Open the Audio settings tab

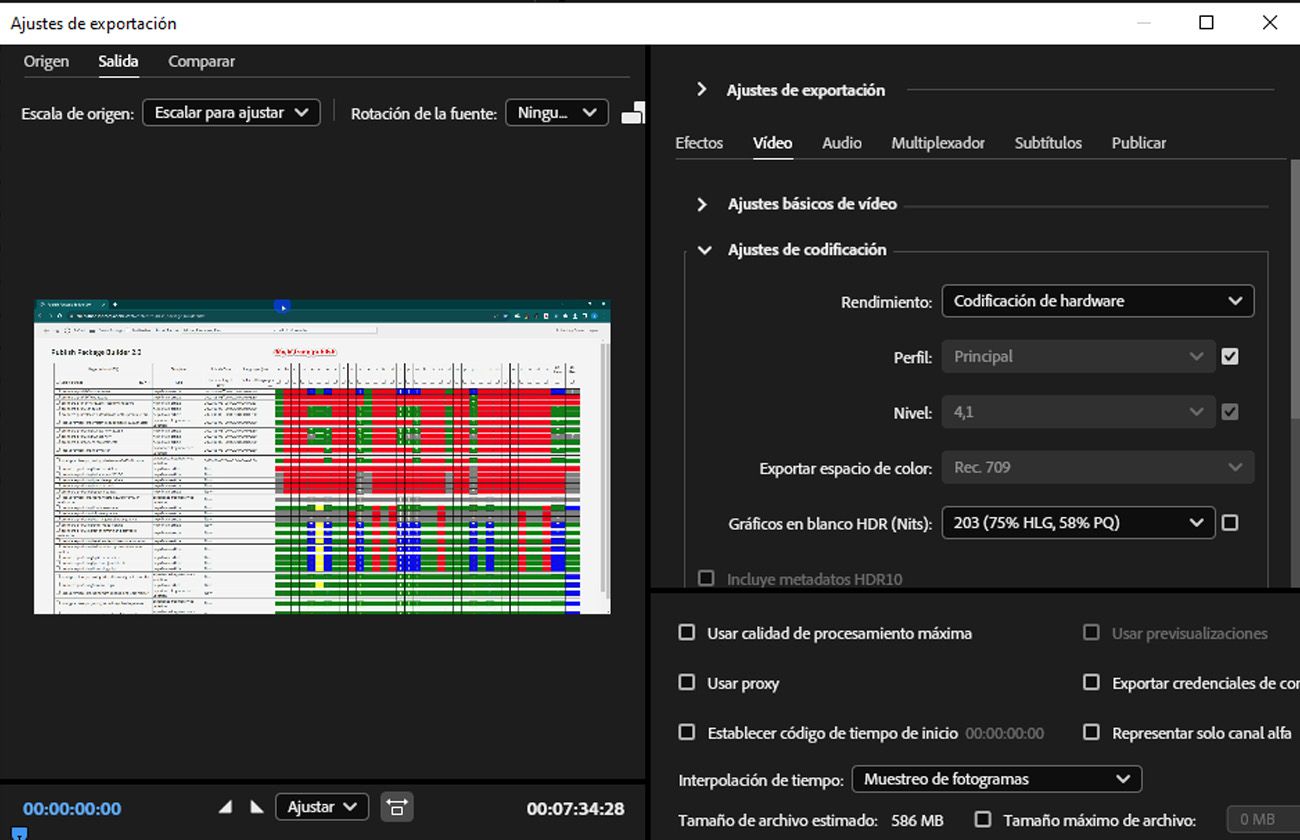pyautogui.click(x=841, y=143)
